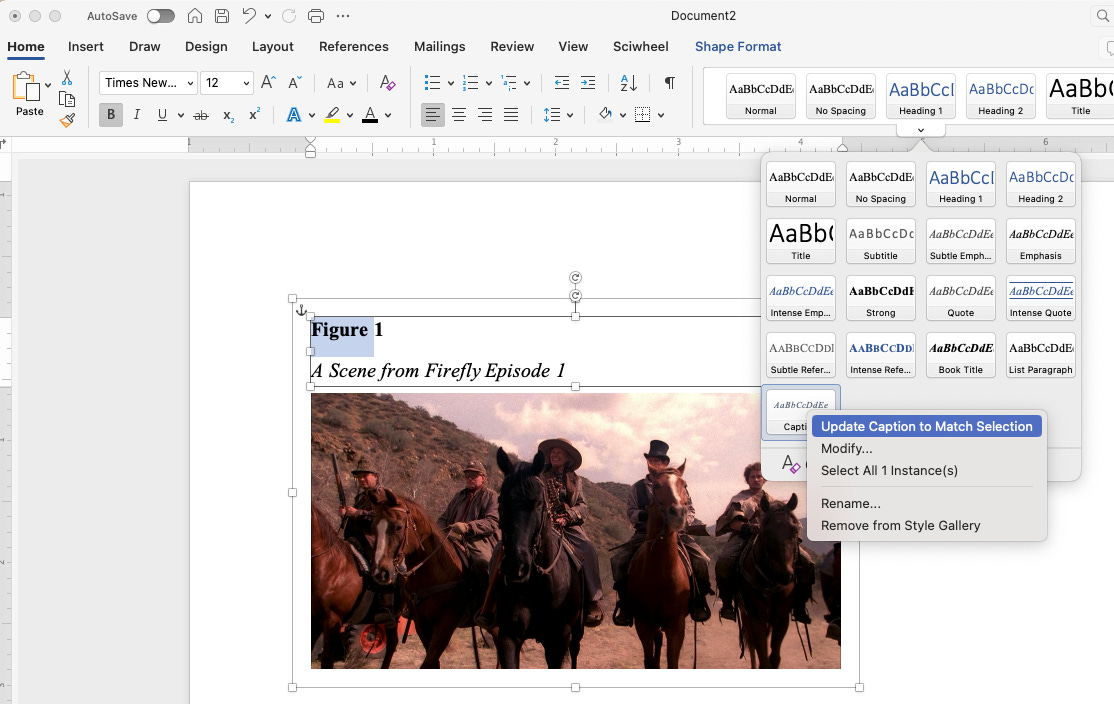
Task: Enable justified paragraph alignment
Action: [x=510, y=114]
